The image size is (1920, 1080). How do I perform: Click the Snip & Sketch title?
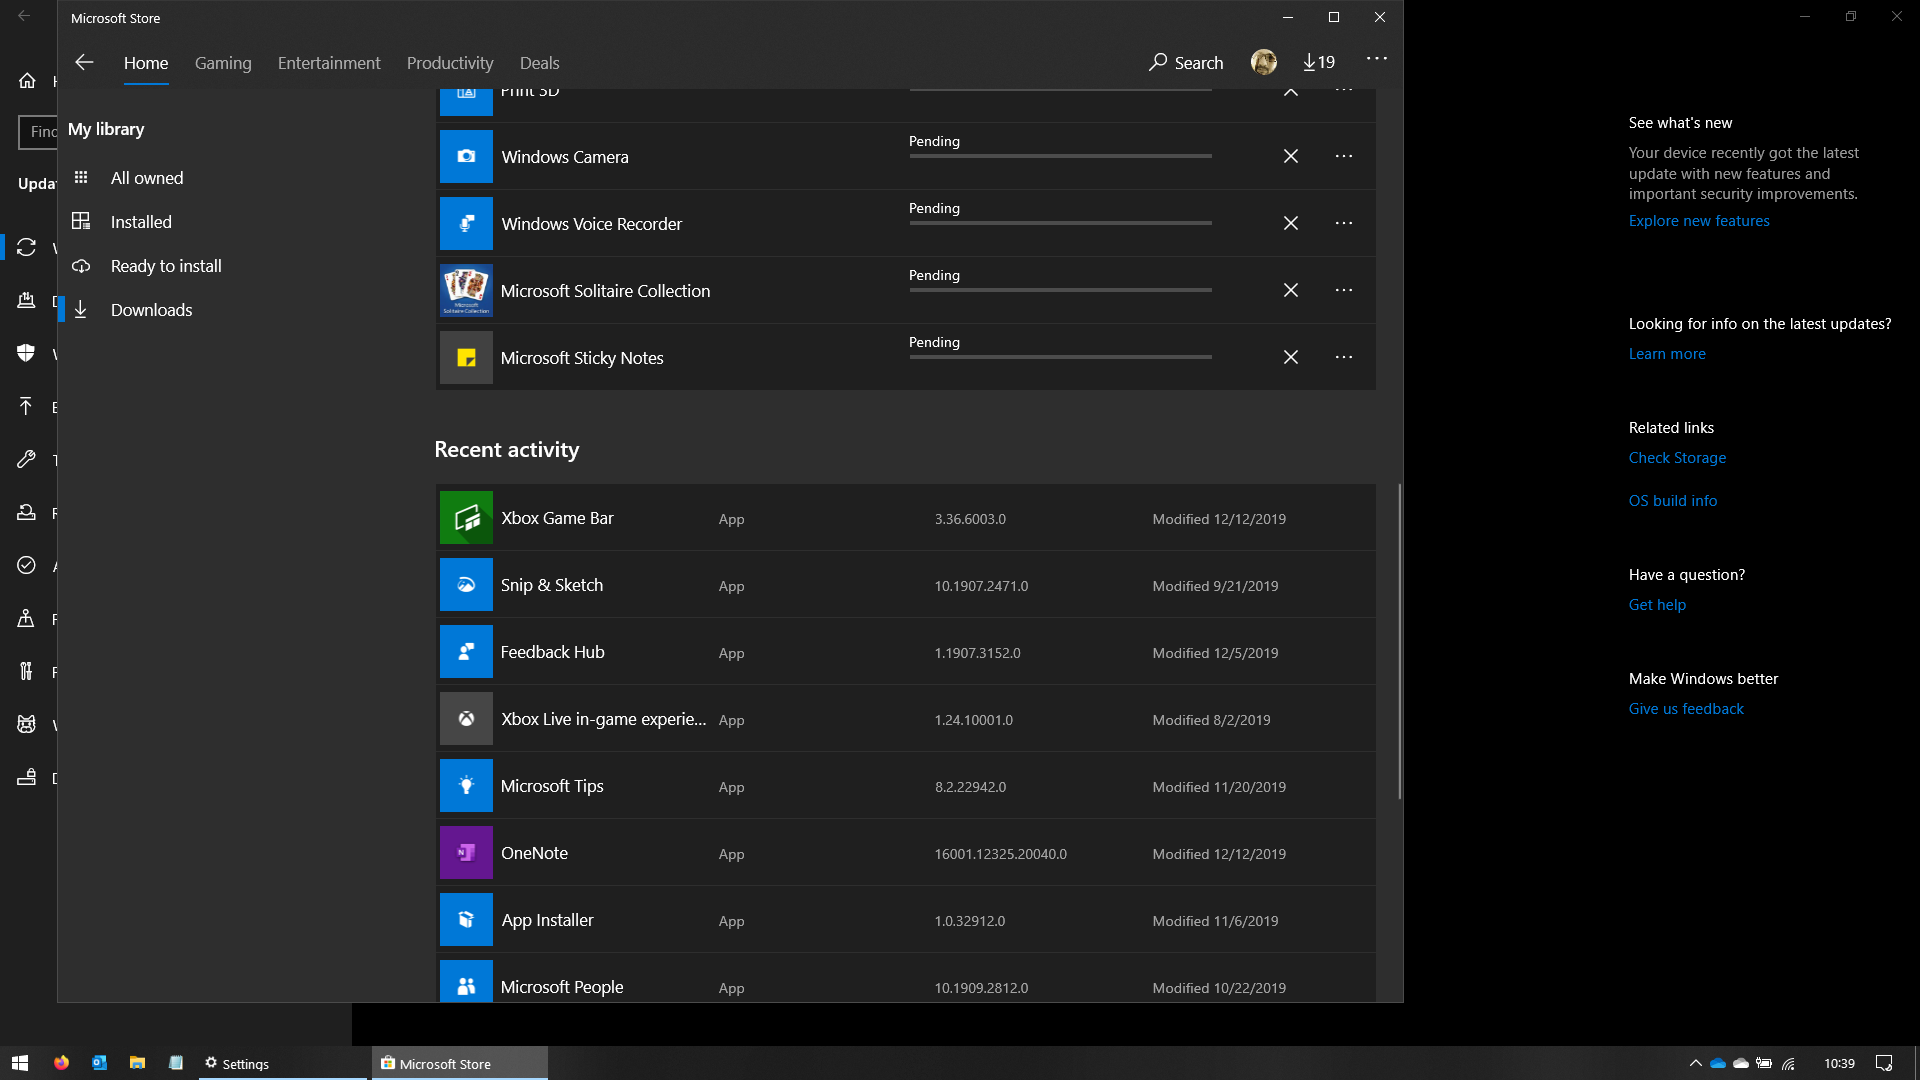point(552,585)
